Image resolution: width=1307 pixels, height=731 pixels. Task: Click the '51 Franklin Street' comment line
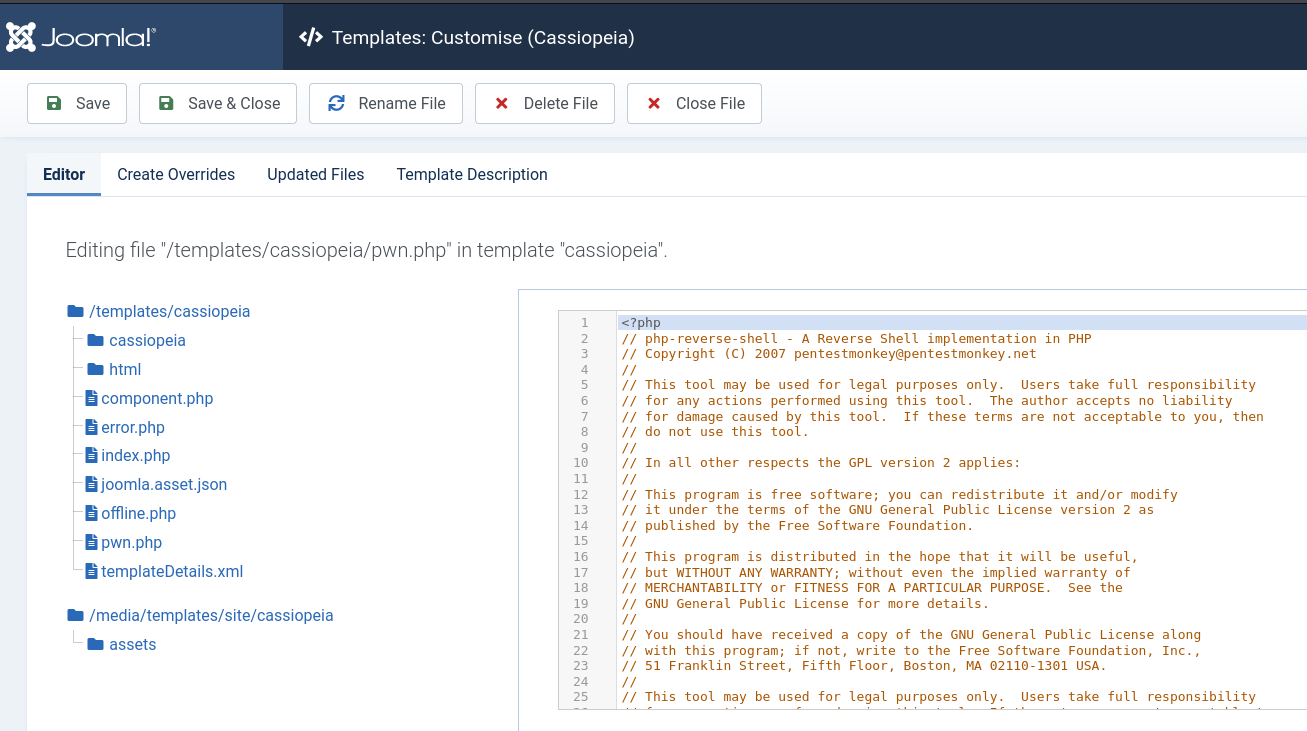(x=864, y=666)
